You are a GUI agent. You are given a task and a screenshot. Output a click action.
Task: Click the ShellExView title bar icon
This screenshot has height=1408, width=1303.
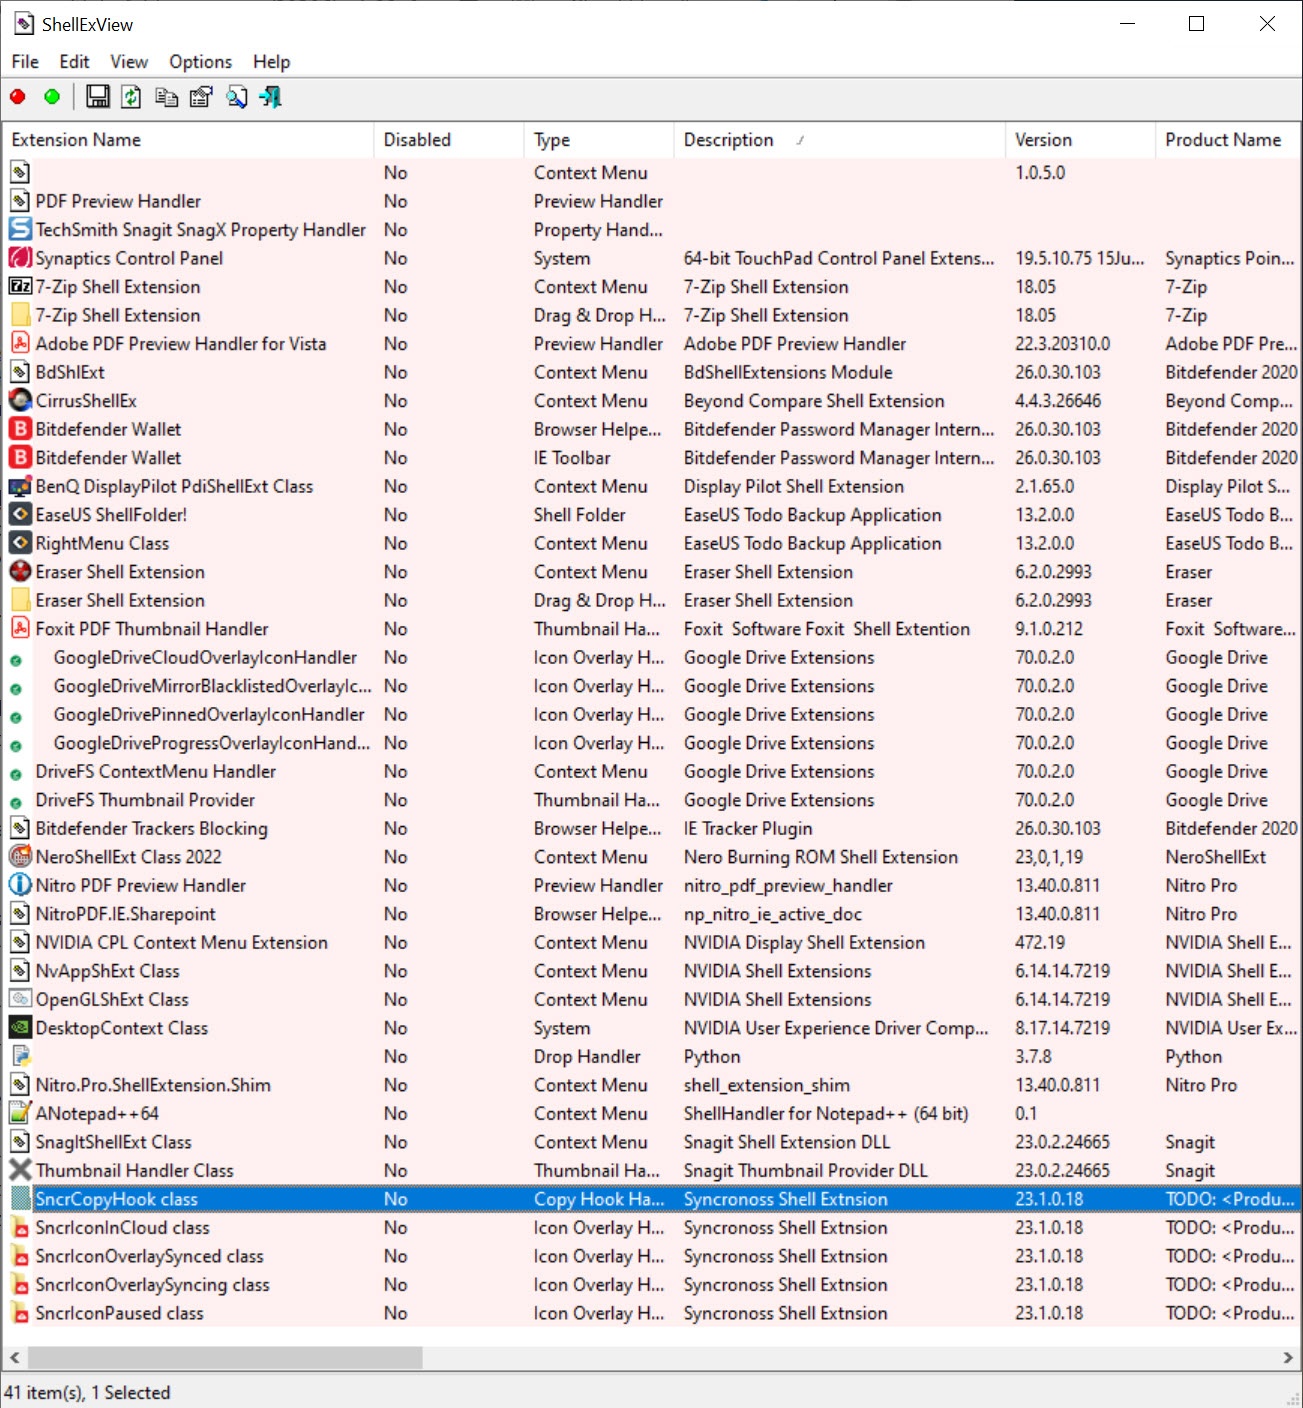(24, 24)
